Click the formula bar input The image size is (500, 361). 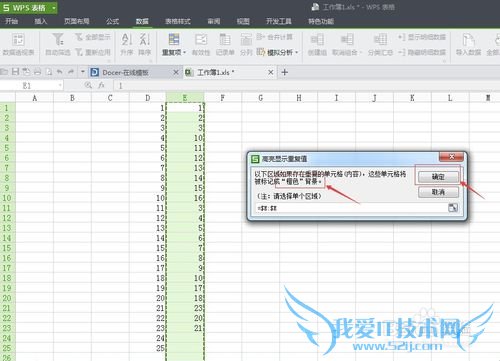307,86
